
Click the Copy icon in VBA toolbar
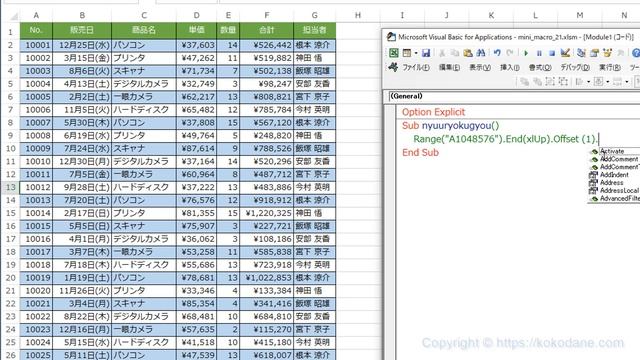[455, 53]
